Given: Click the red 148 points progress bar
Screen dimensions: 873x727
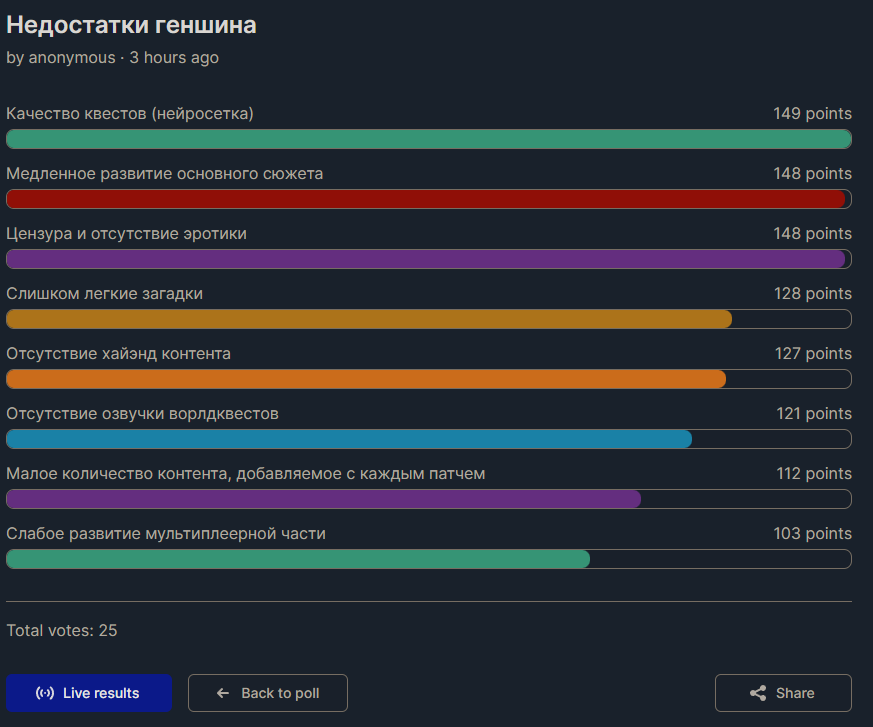Looking at the screenshot, I should coord(429,199).
